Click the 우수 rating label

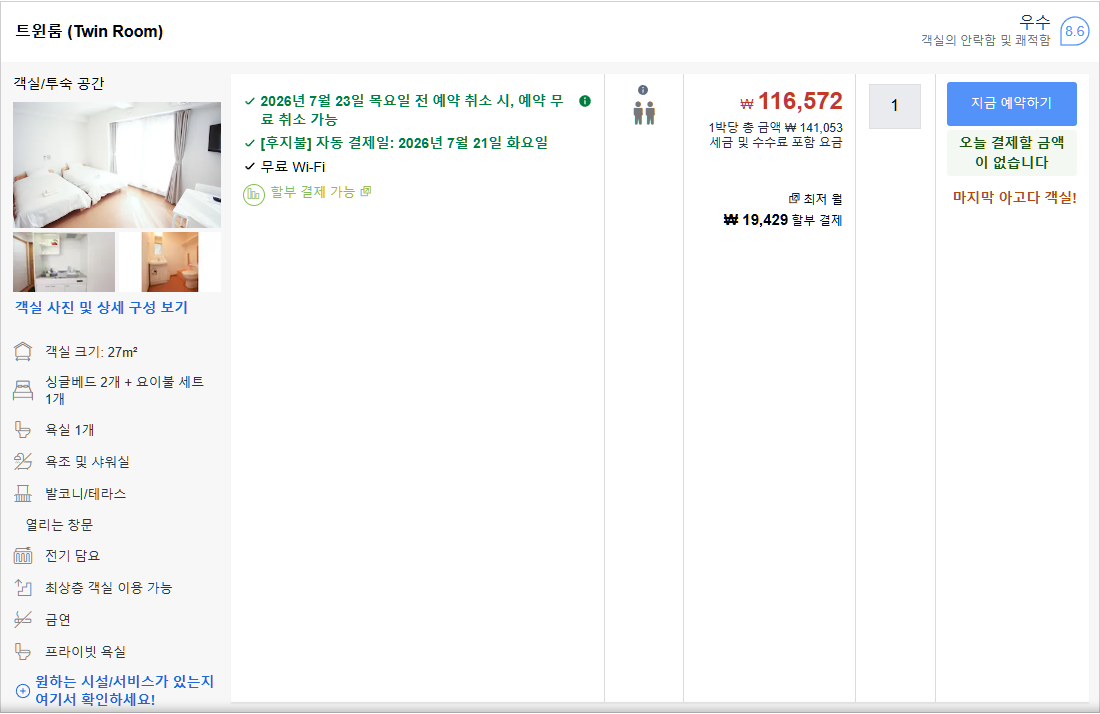click(1035, 22)
